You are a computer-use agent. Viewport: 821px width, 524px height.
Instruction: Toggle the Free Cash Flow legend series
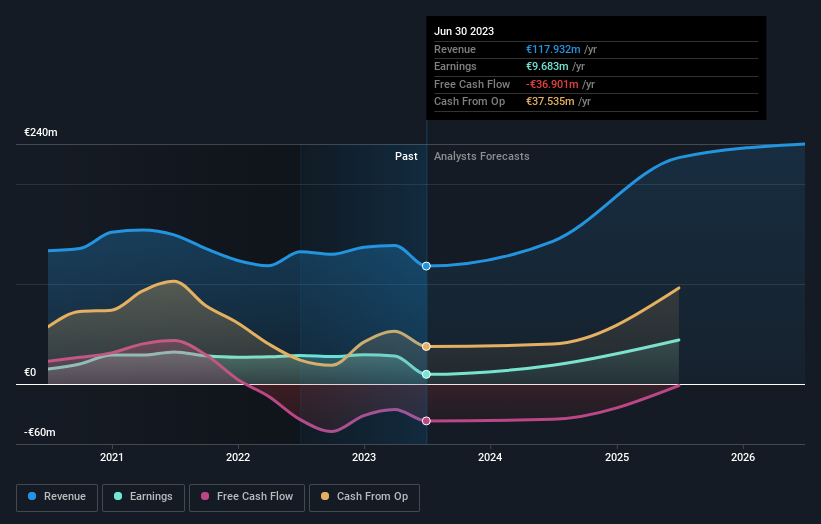point(247,497)
